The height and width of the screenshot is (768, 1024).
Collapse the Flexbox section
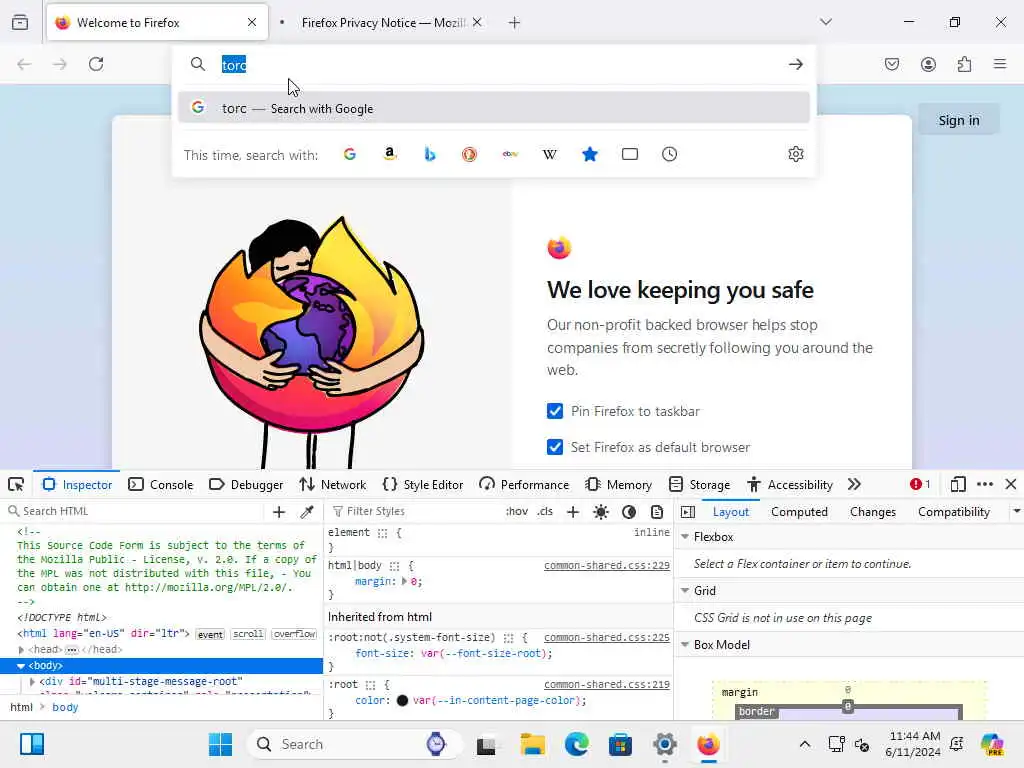coord(685,537)
